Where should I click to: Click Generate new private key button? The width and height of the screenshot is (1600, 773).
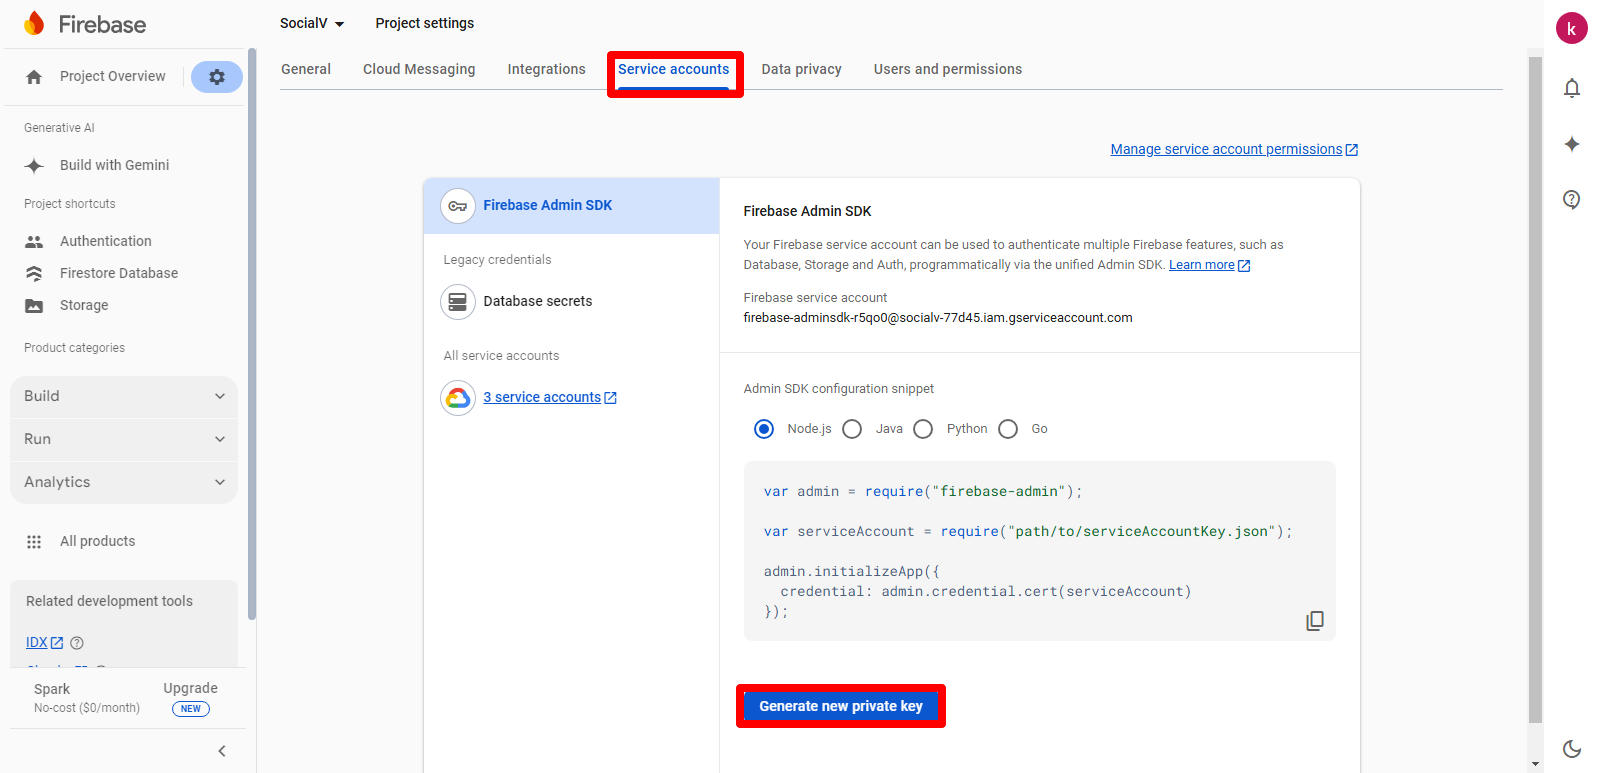pyautogui.click(x=840, y=706)
